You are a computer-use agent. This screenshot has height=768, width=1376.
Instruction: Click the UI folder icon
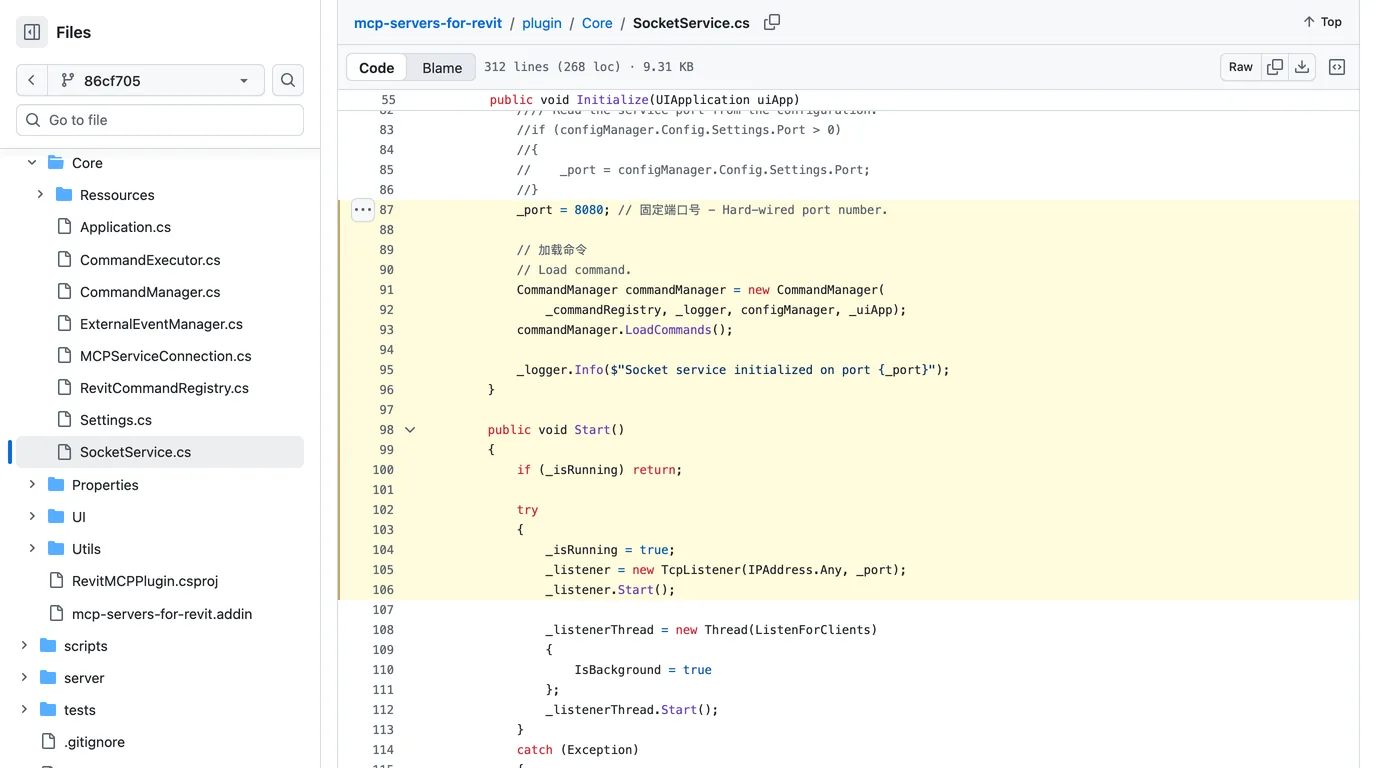[56, 516]
